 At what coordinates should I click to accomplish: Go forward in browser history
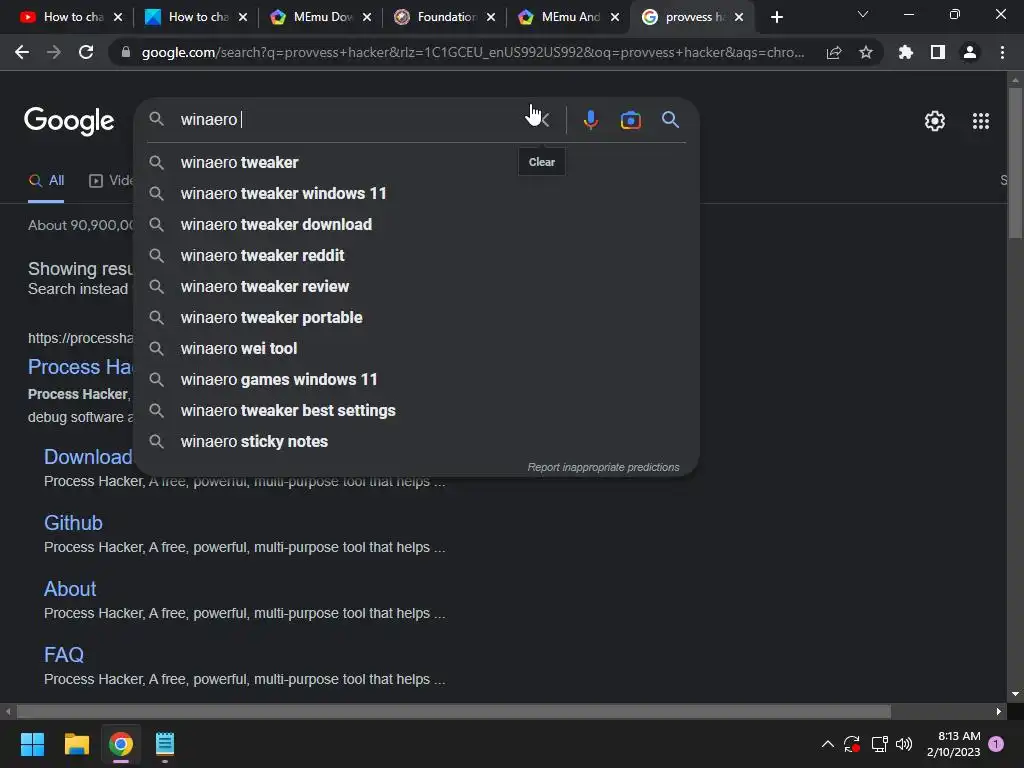[x=54, y=52]
